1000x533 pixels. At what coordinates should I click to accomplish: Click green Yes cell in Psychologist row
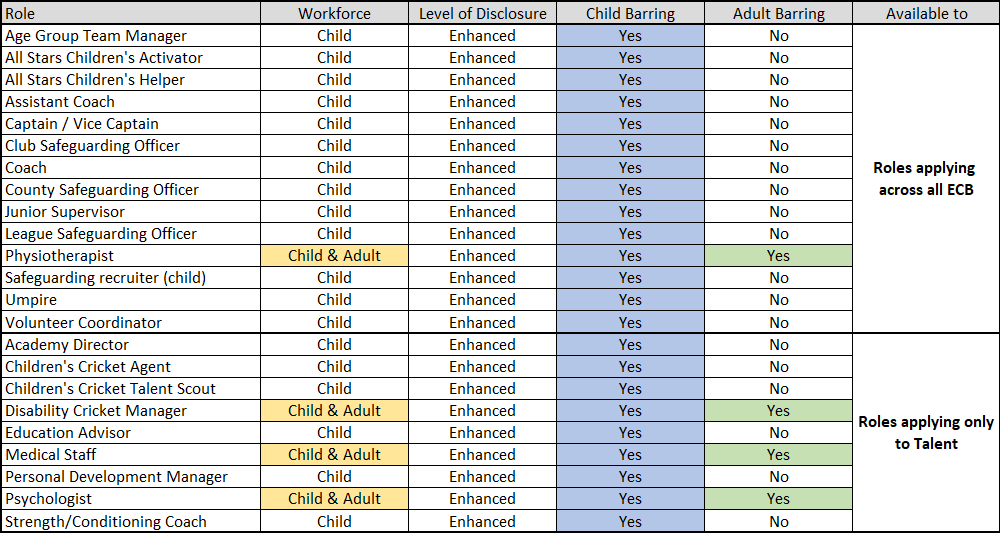click(779, 499)
